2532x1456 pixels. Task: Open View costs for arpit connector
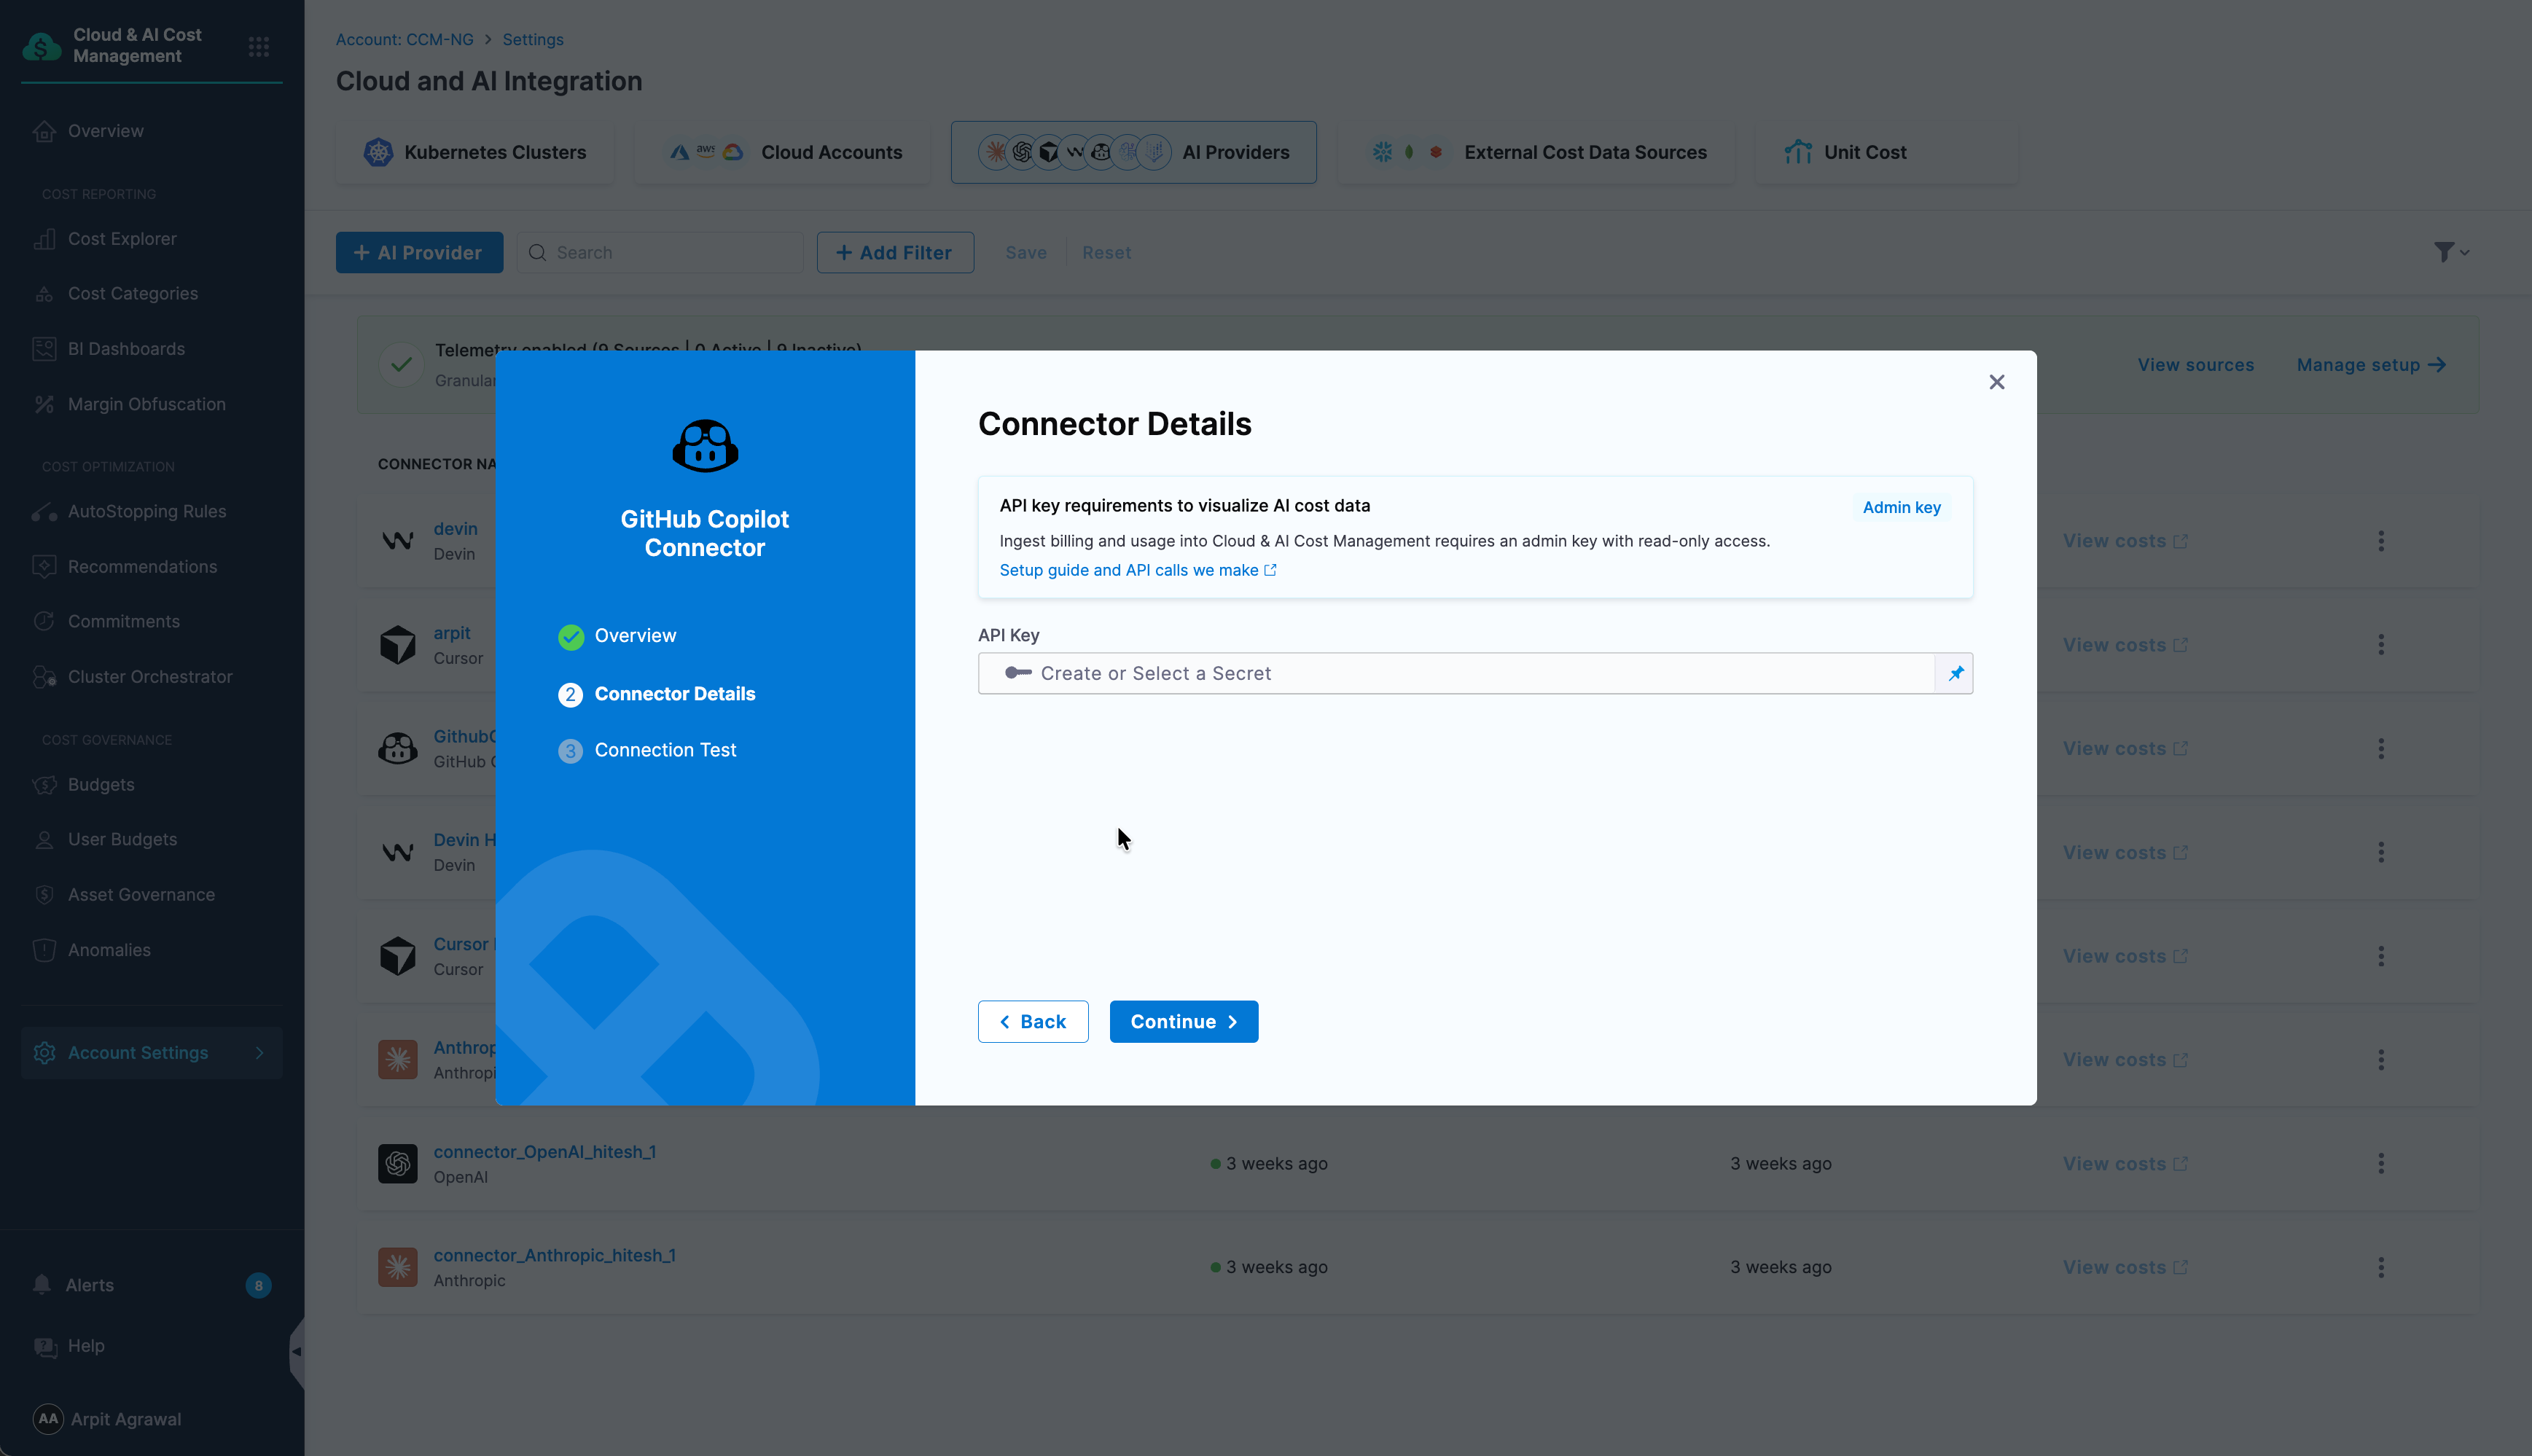[2124, 645]
